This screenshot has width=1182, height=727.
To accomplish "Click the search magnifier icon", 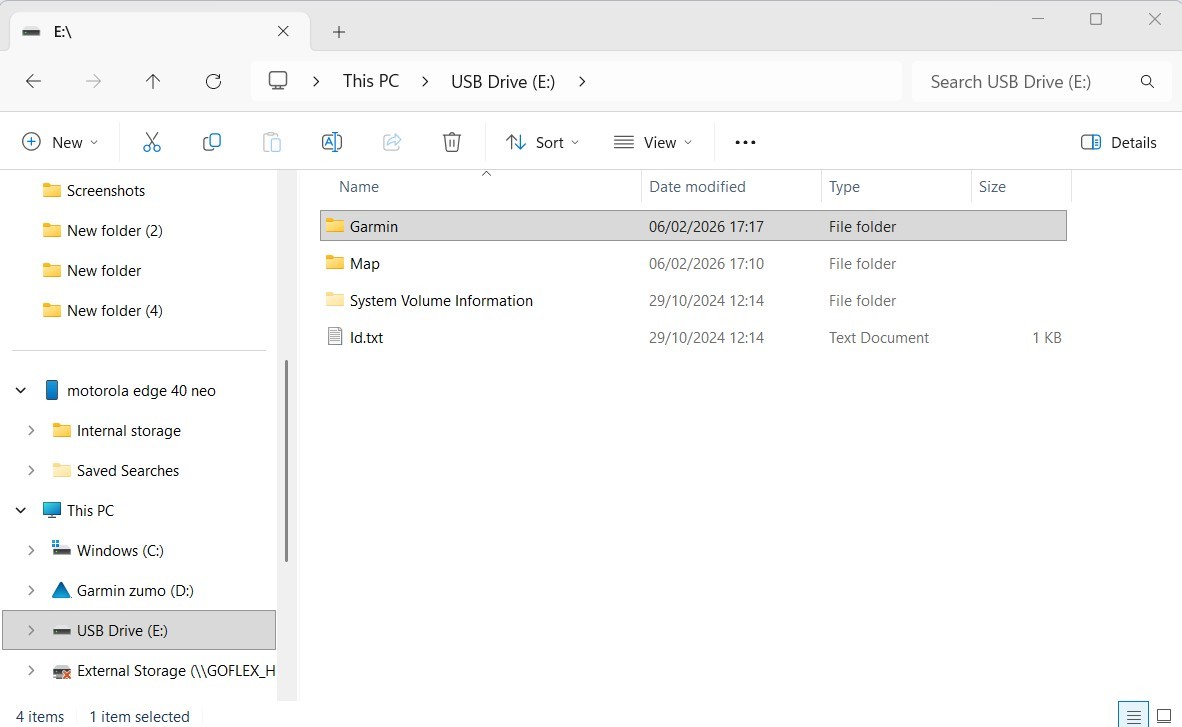I will (1147, 81).
